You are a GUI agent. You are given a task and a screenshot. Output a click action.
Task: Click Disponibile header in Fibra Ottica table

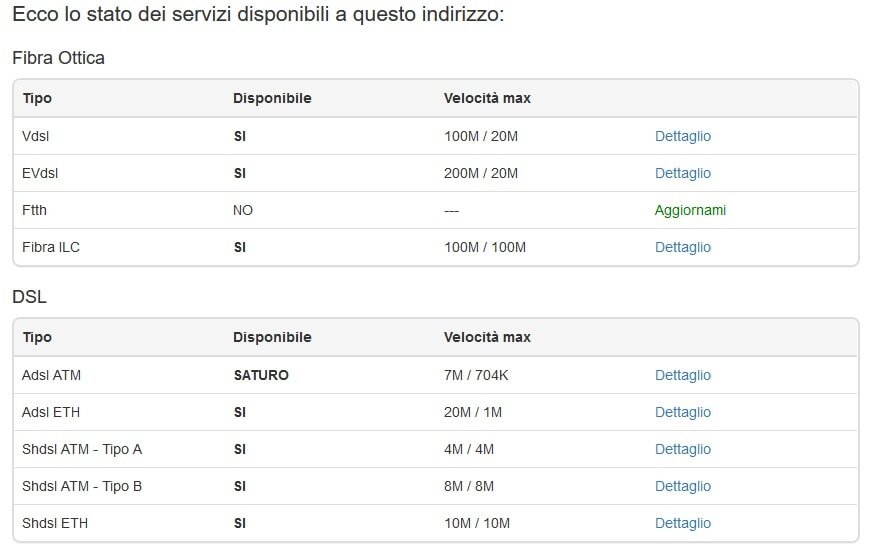coord(272,98)
